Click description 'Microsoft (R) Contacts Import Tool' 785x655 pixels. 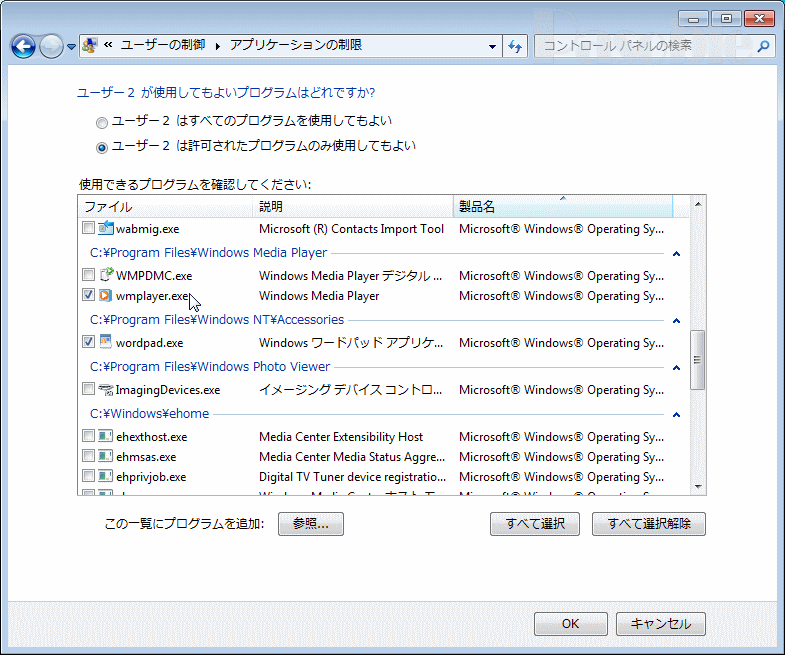351,229
